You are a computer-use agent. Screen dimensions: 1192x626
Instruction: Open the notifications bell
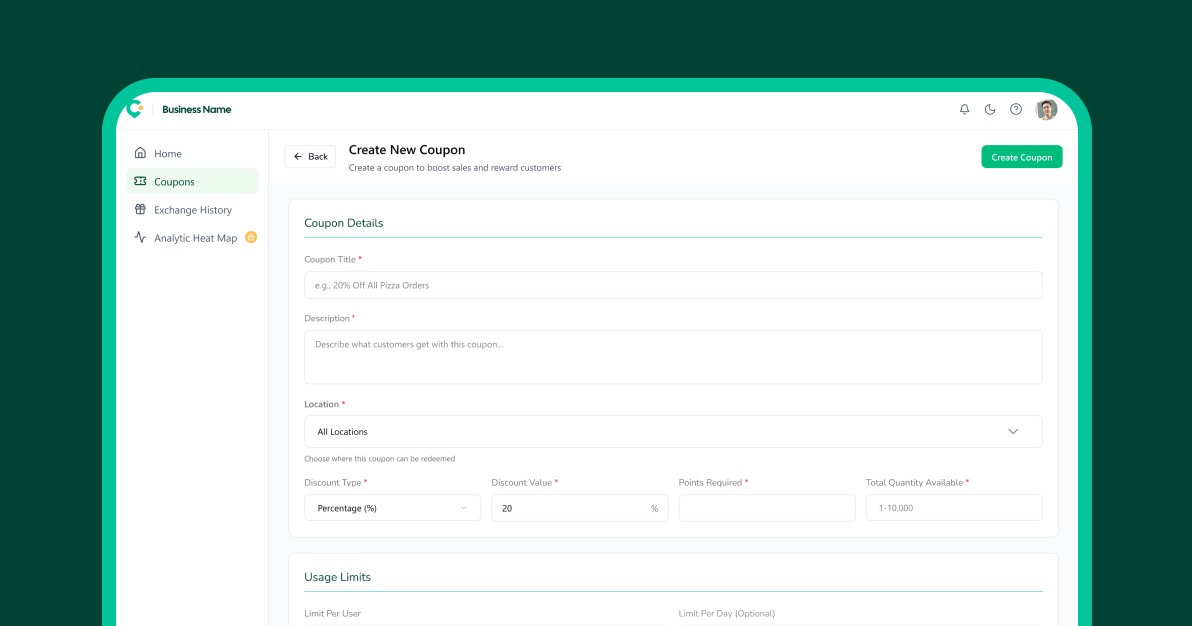tap(964, 110)
